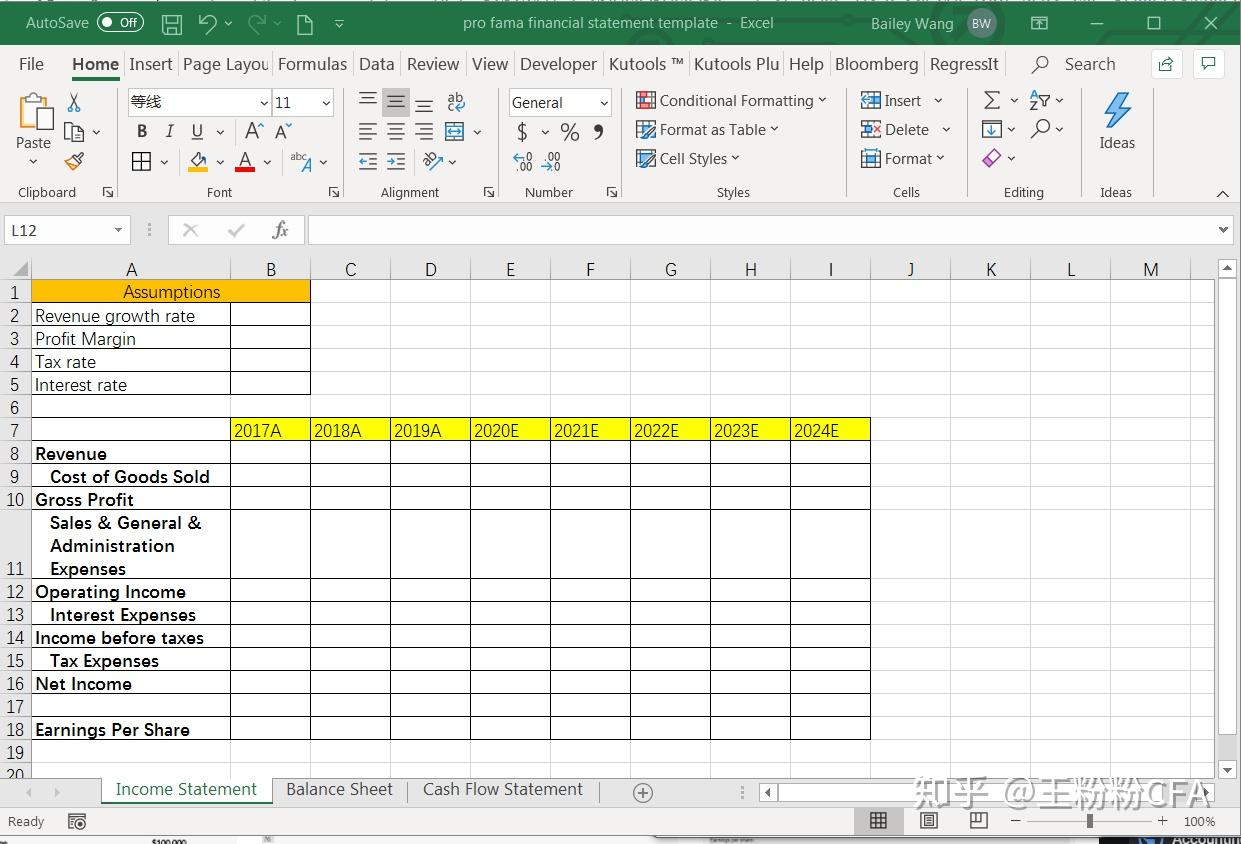Click the Increase Indent icon
The width and height of the screenshot is (1241, 844).
(x=396, y=161)
